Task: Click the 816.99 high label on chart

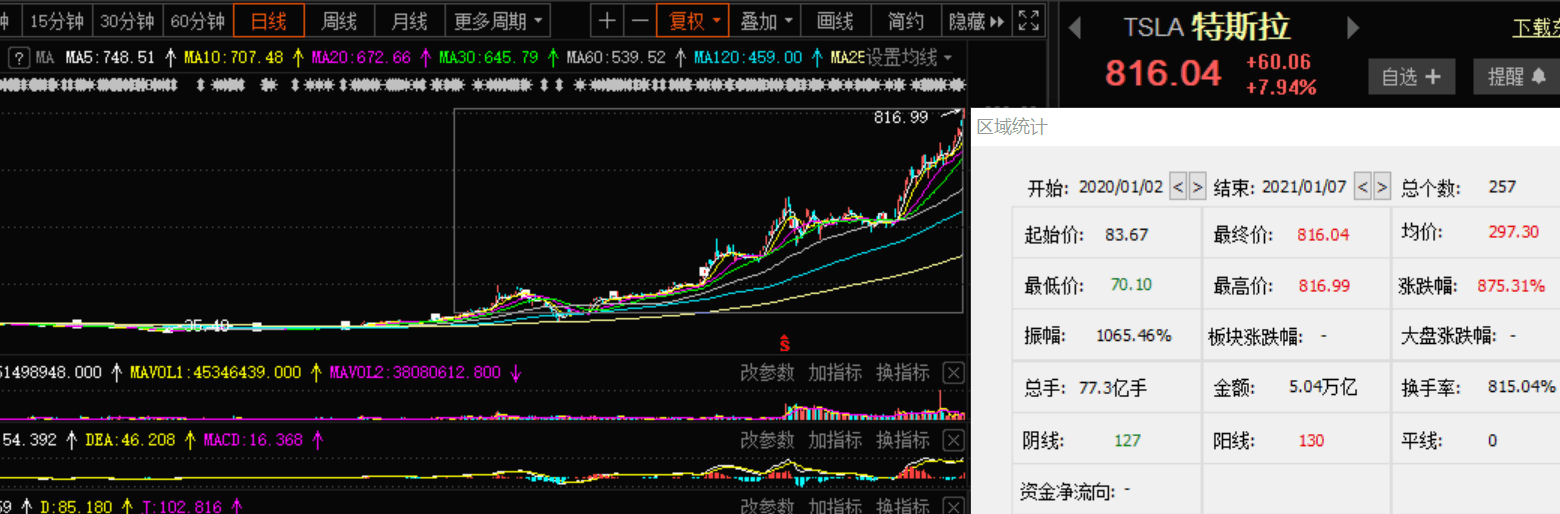Action: (901, 118)
